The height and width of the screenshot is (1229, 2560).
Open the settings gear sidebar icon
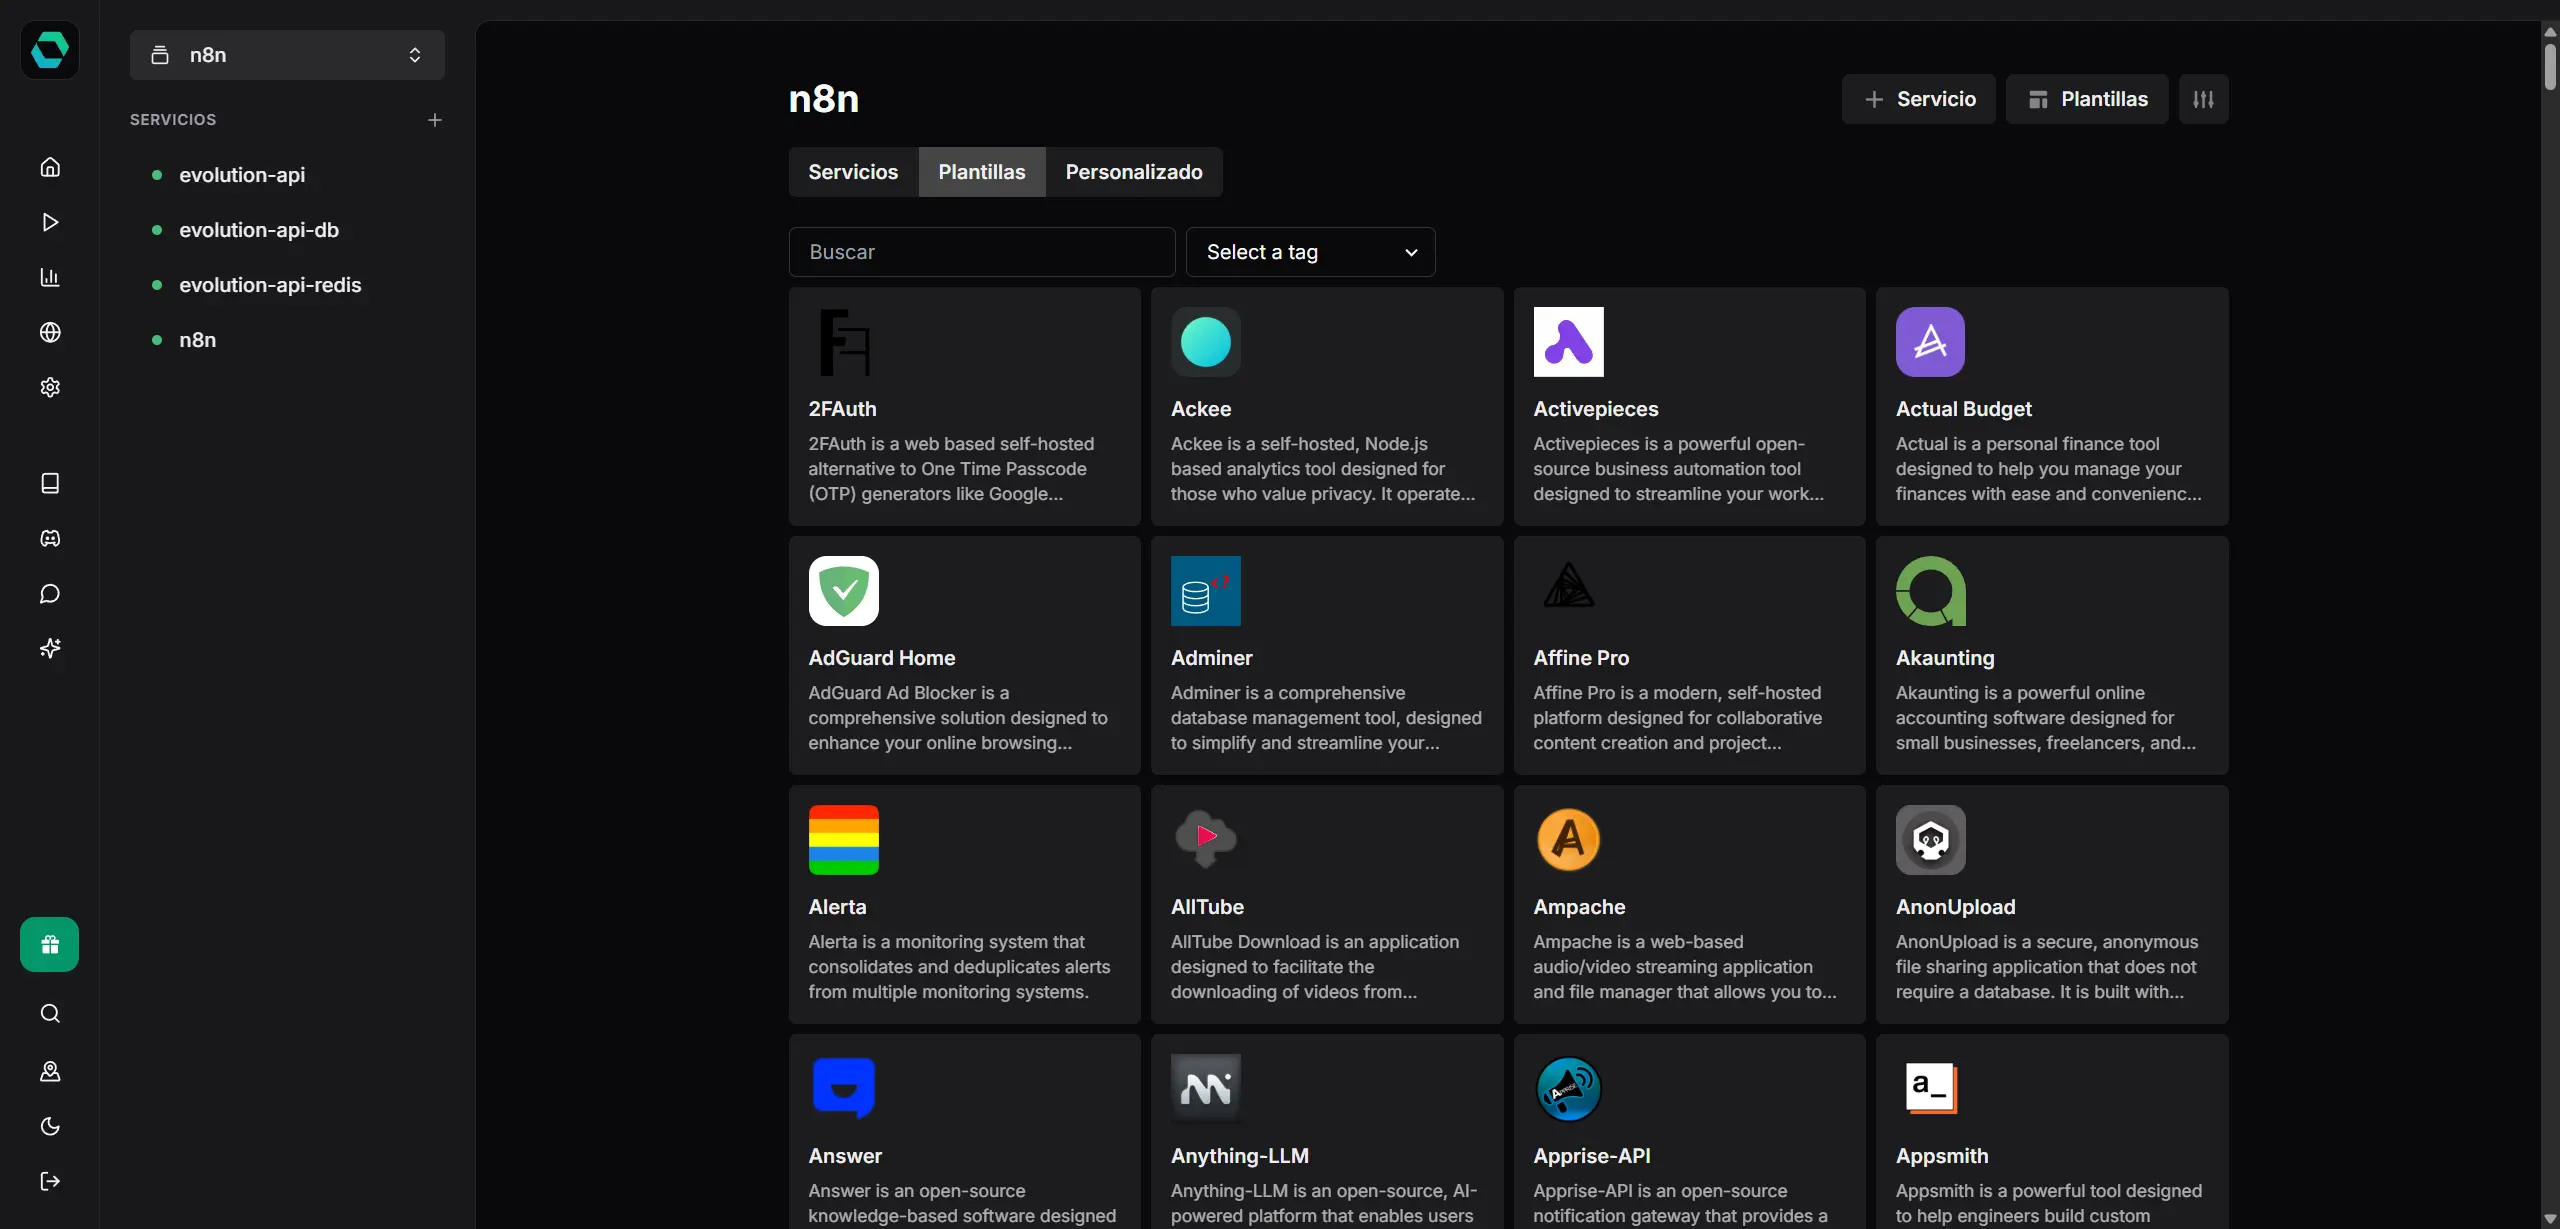tap(50, 387)
